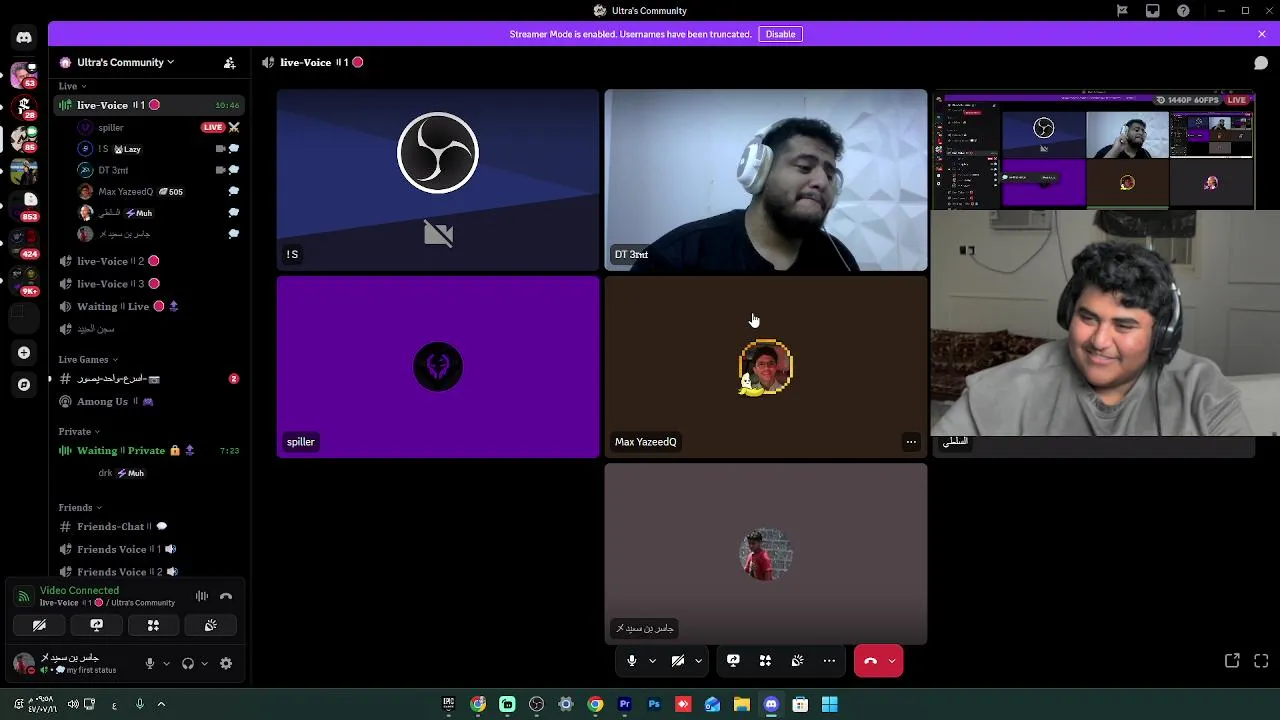This screenshot has width=1280, height=720.
Task: Join live-Voice 2 voice channel
Action: point(149,261)
